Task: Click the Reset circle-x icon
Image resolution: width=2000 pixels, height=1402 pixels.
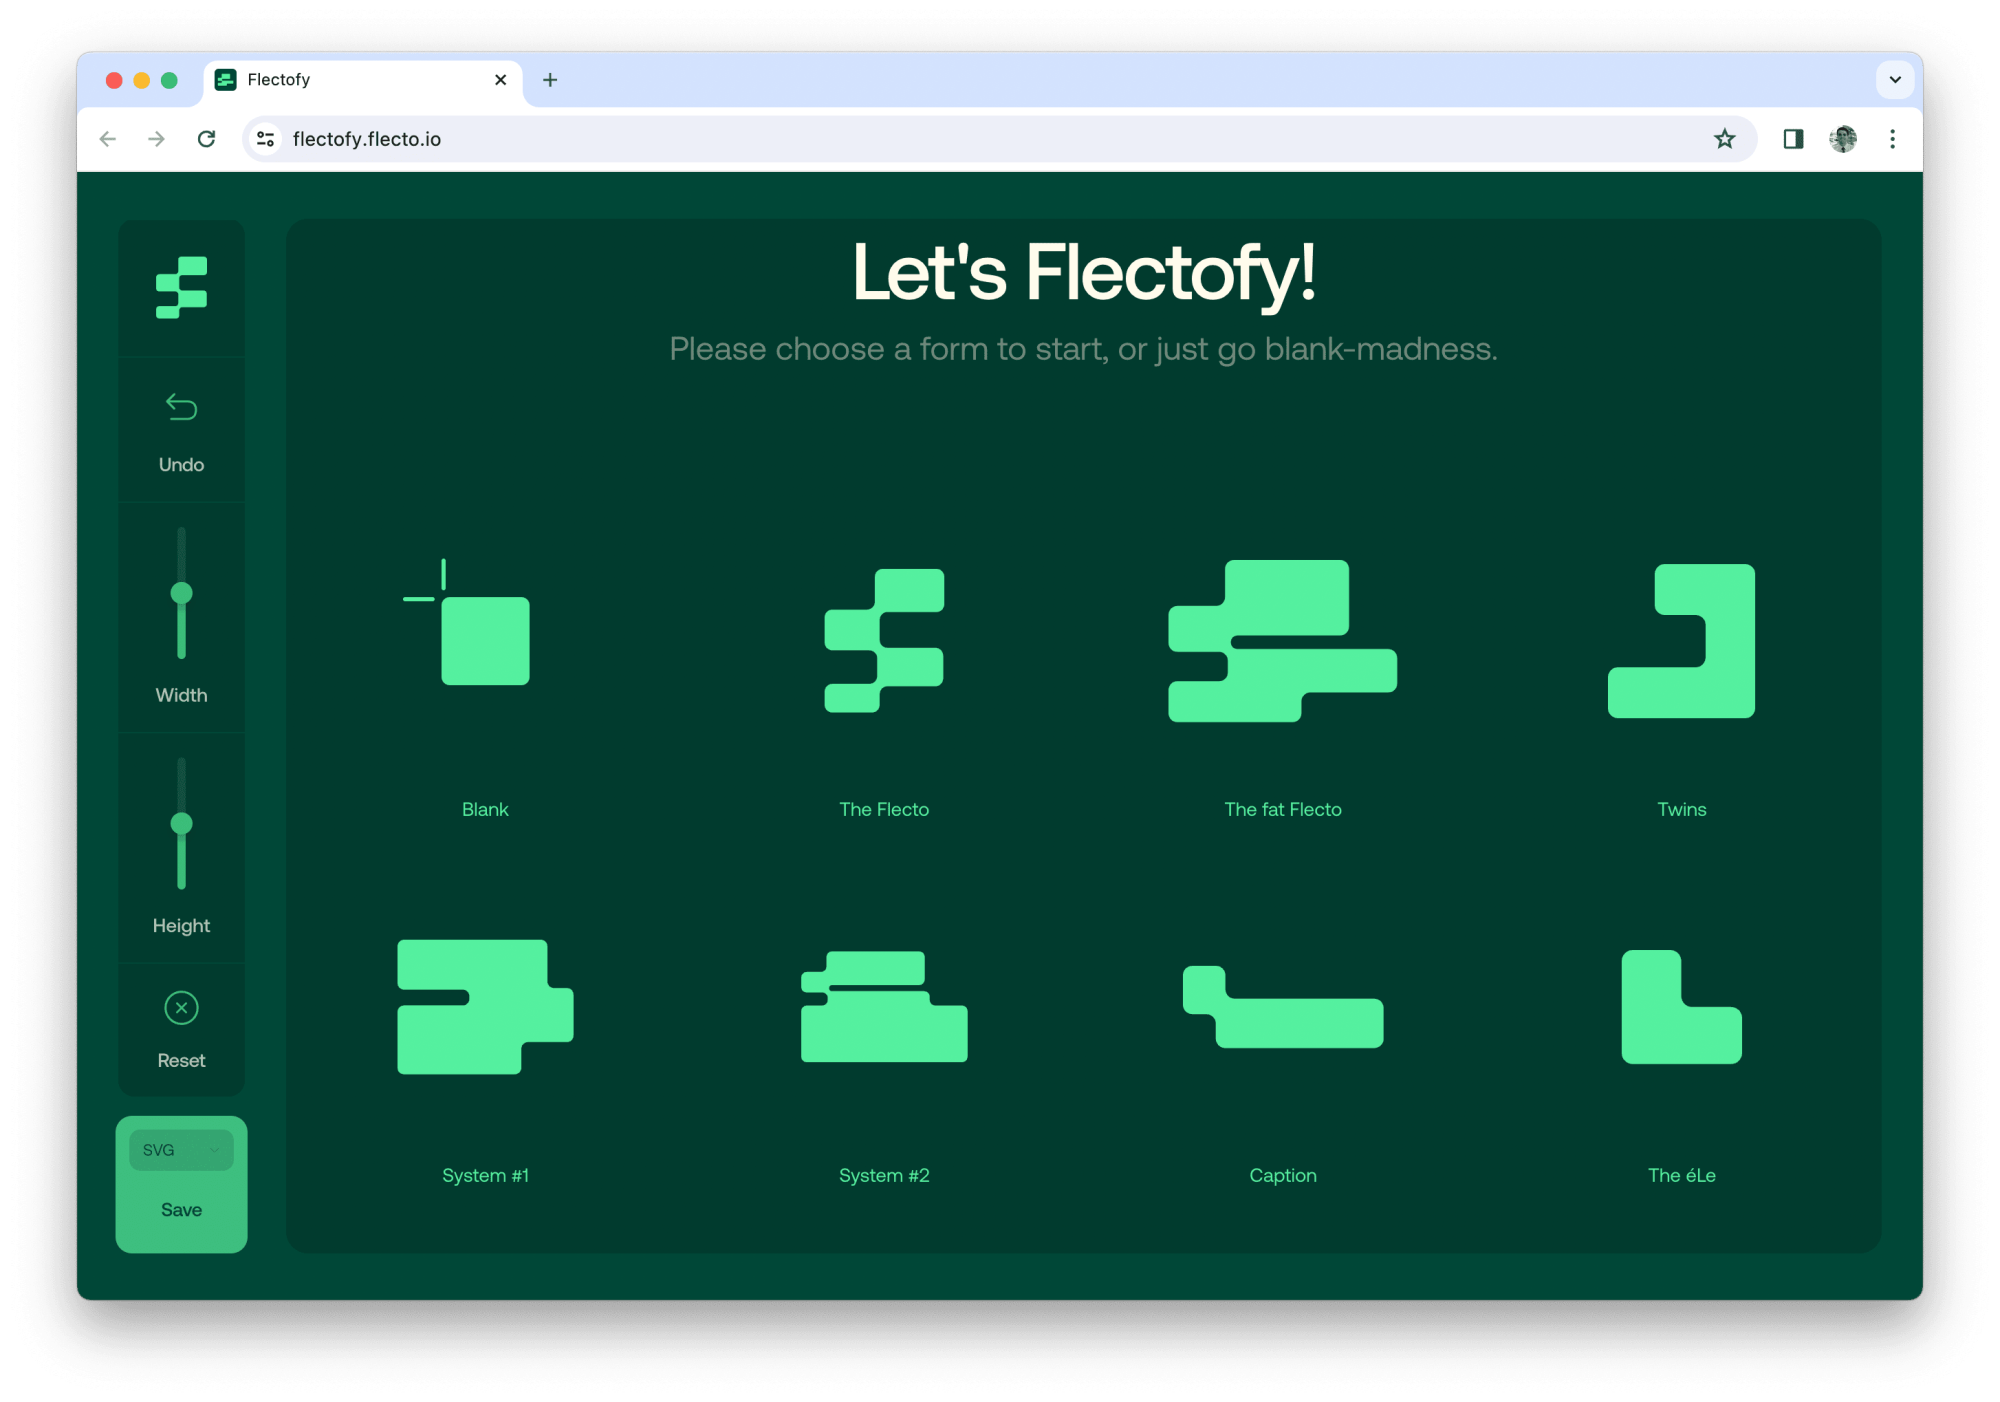Action: (x=181, y=1008)
